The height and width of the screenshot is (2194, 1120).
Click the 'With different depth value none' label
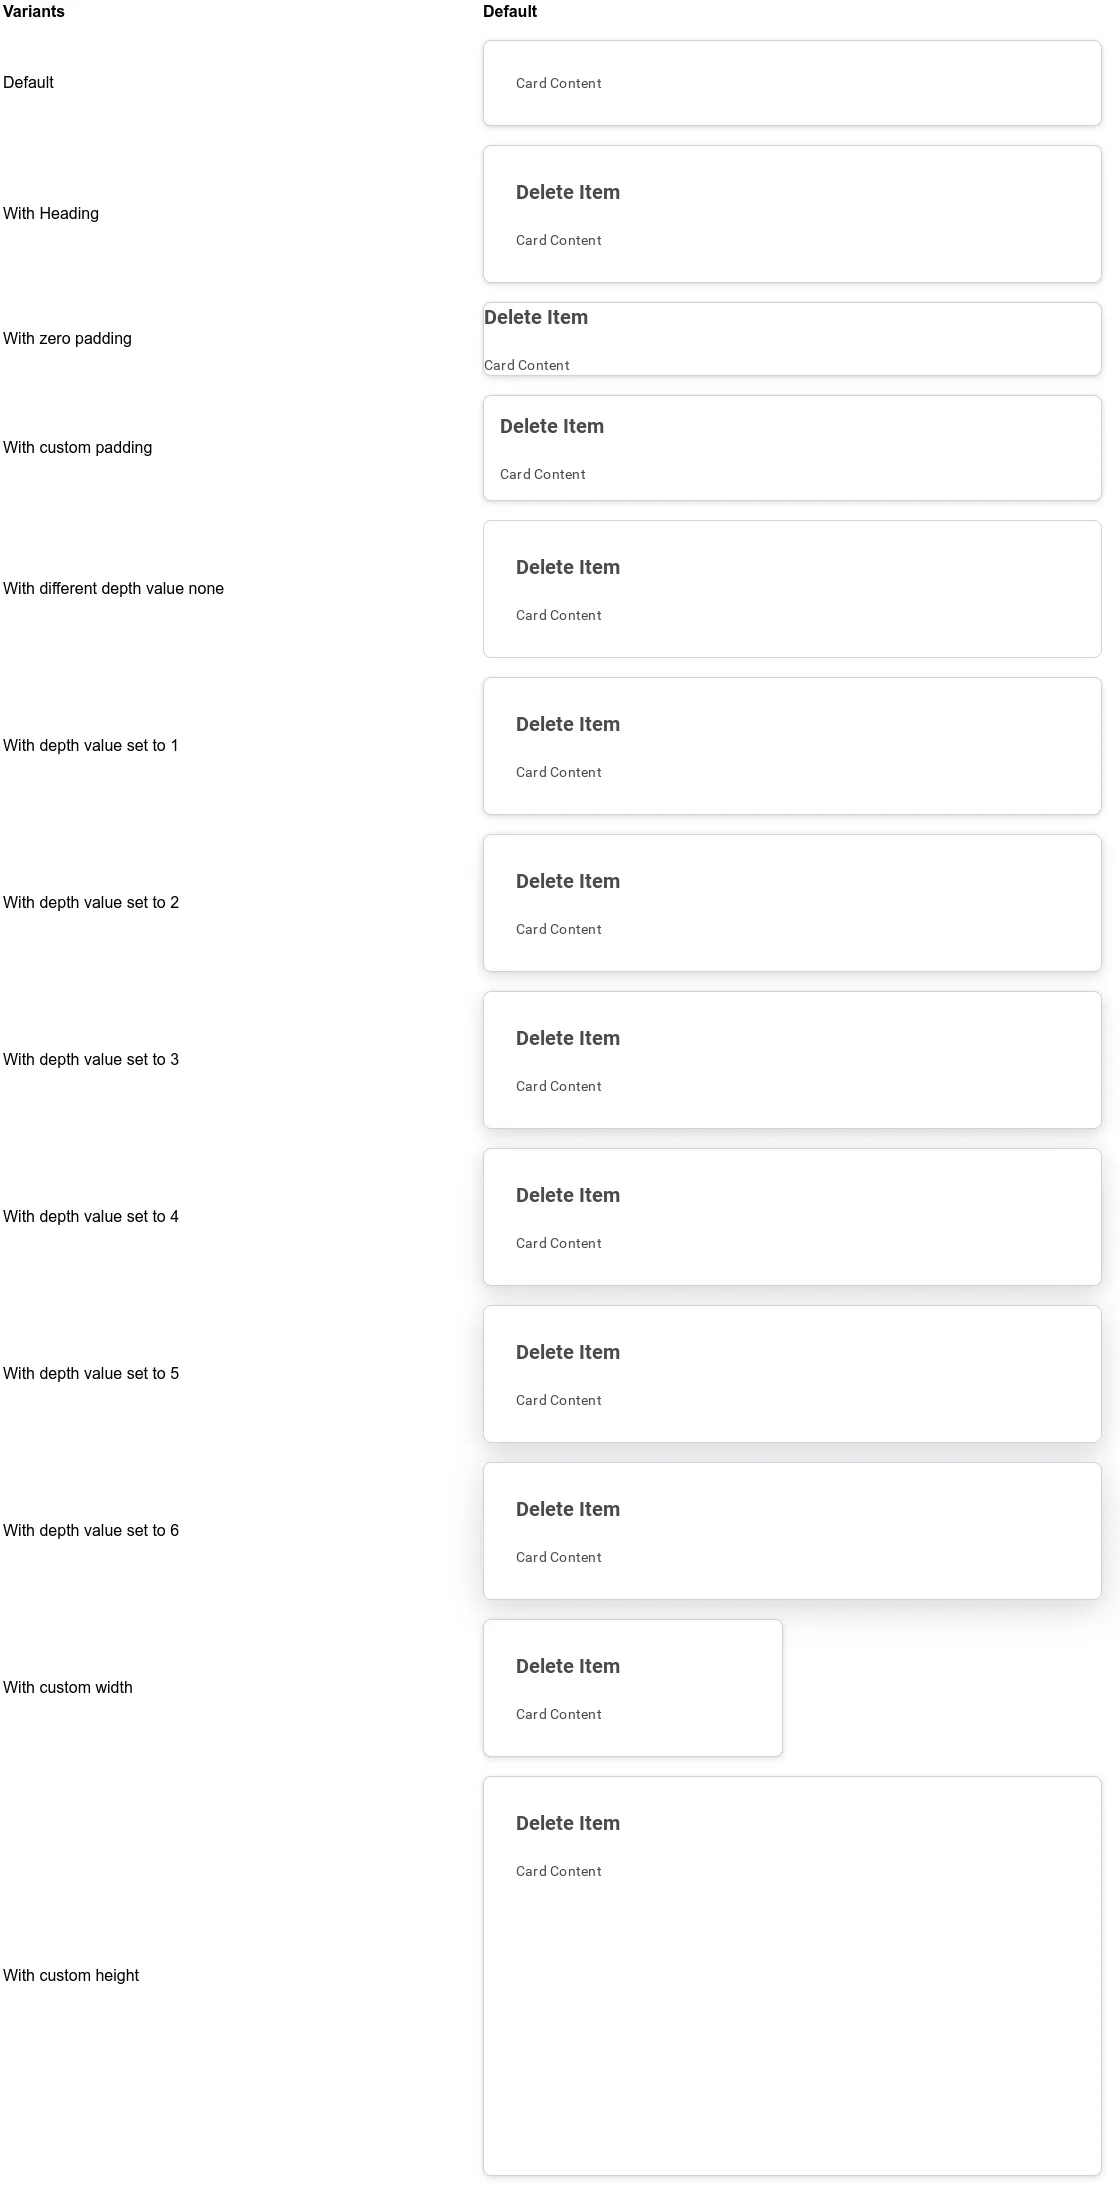pos(113,588)
